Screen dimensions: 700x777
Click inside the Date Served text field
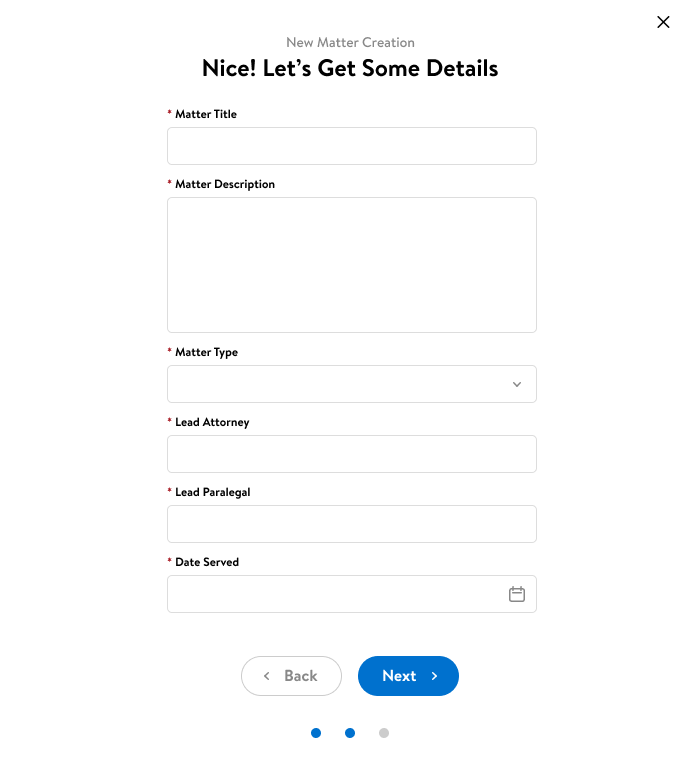tap(335, 594)
